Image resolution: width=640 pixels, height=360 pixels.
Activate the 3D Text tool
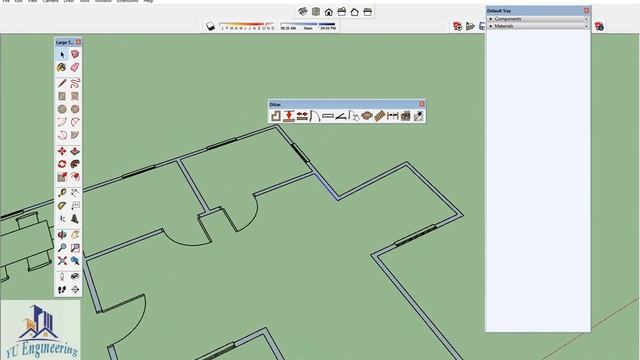(x=75, y=219)
